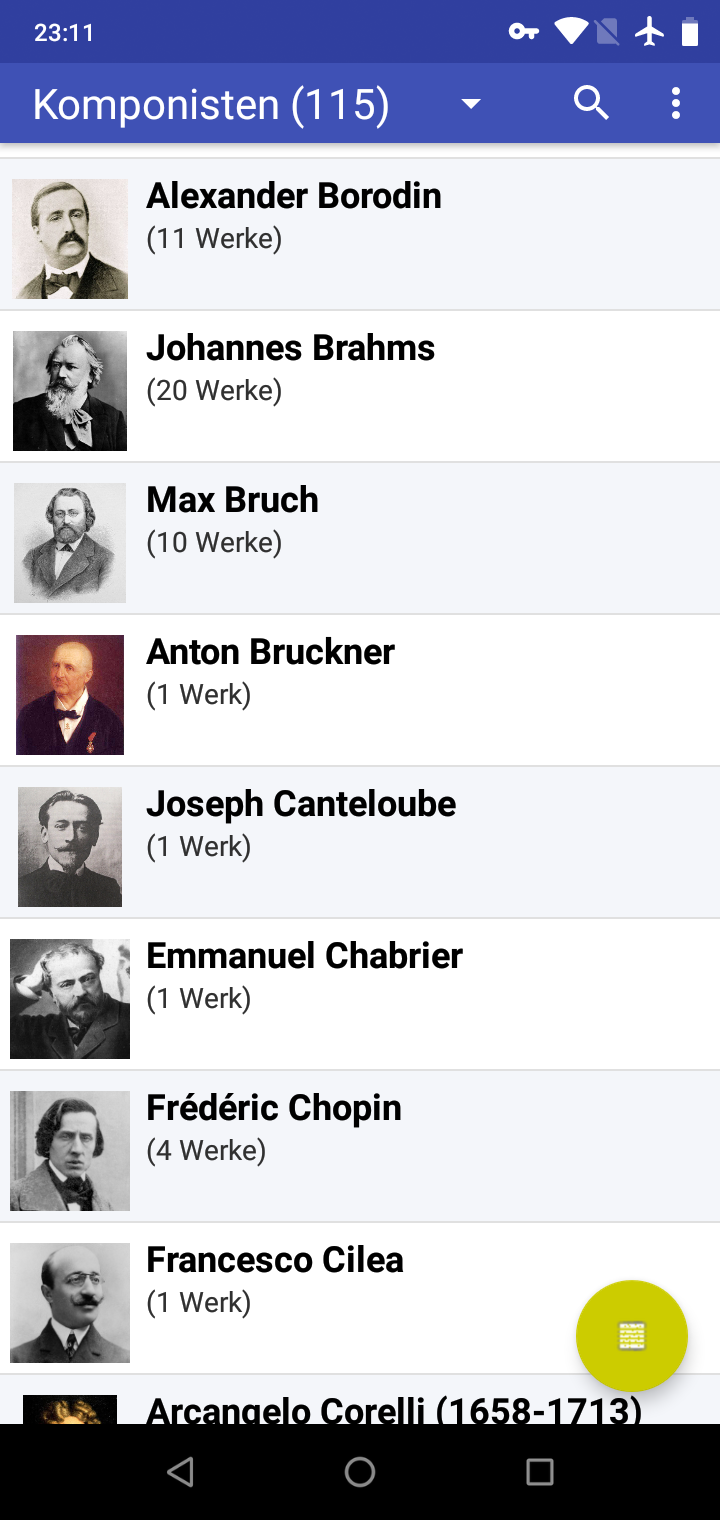Tap the Komponisten (115) title
The height and width of the screenshot is (1520, 720).
(x=211, y=104)
